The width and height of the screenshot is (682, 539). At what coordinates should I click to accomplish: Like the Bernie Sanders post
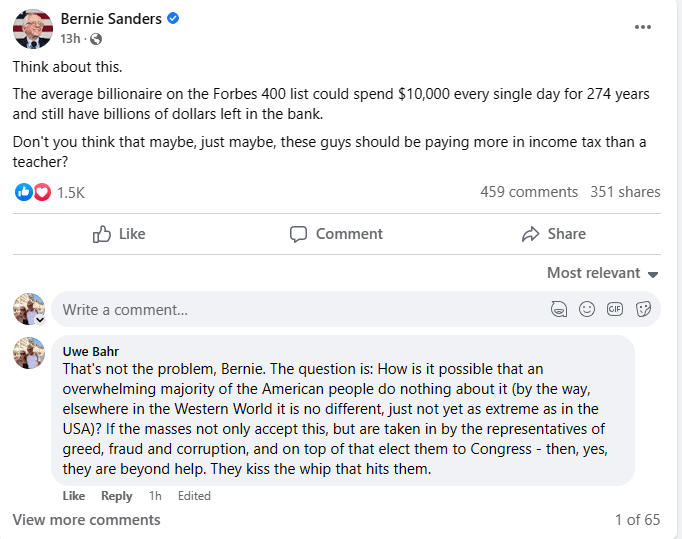119,234
